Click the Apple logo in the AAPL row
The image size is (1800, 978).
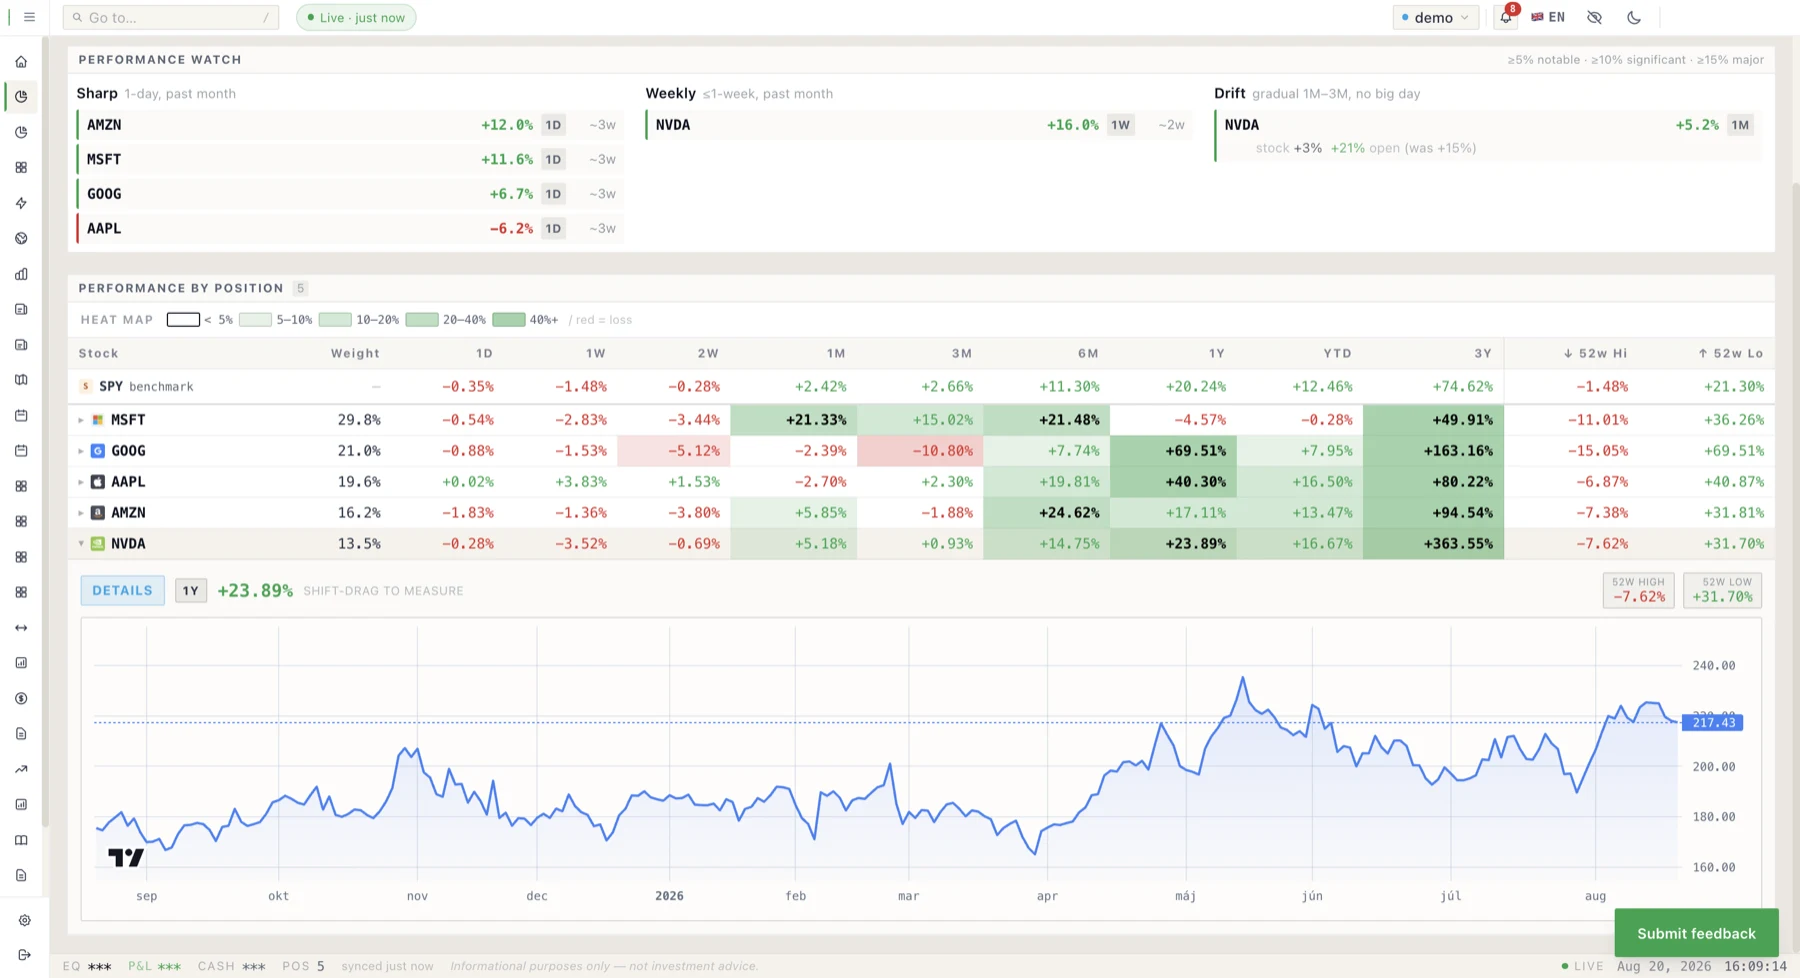(x=98, y=482)
